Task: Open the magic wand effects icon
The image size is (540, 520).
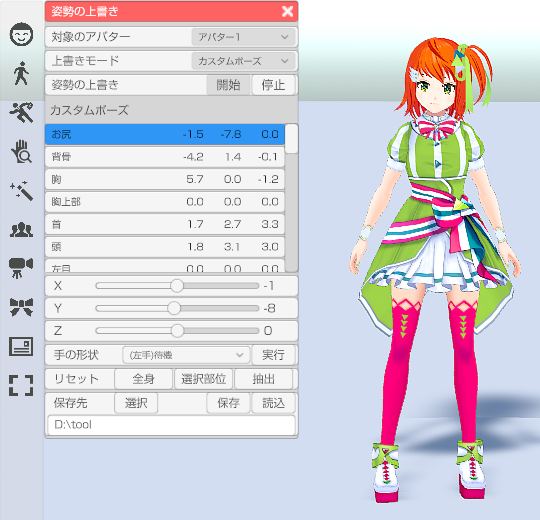Action: pyautogui.click(x=21, y=190)
